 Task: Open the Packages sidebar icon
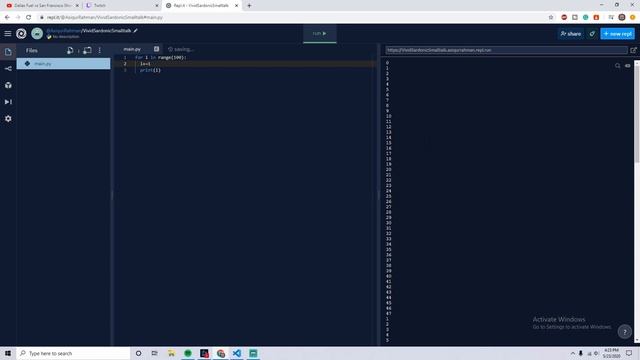click(8, 85)
